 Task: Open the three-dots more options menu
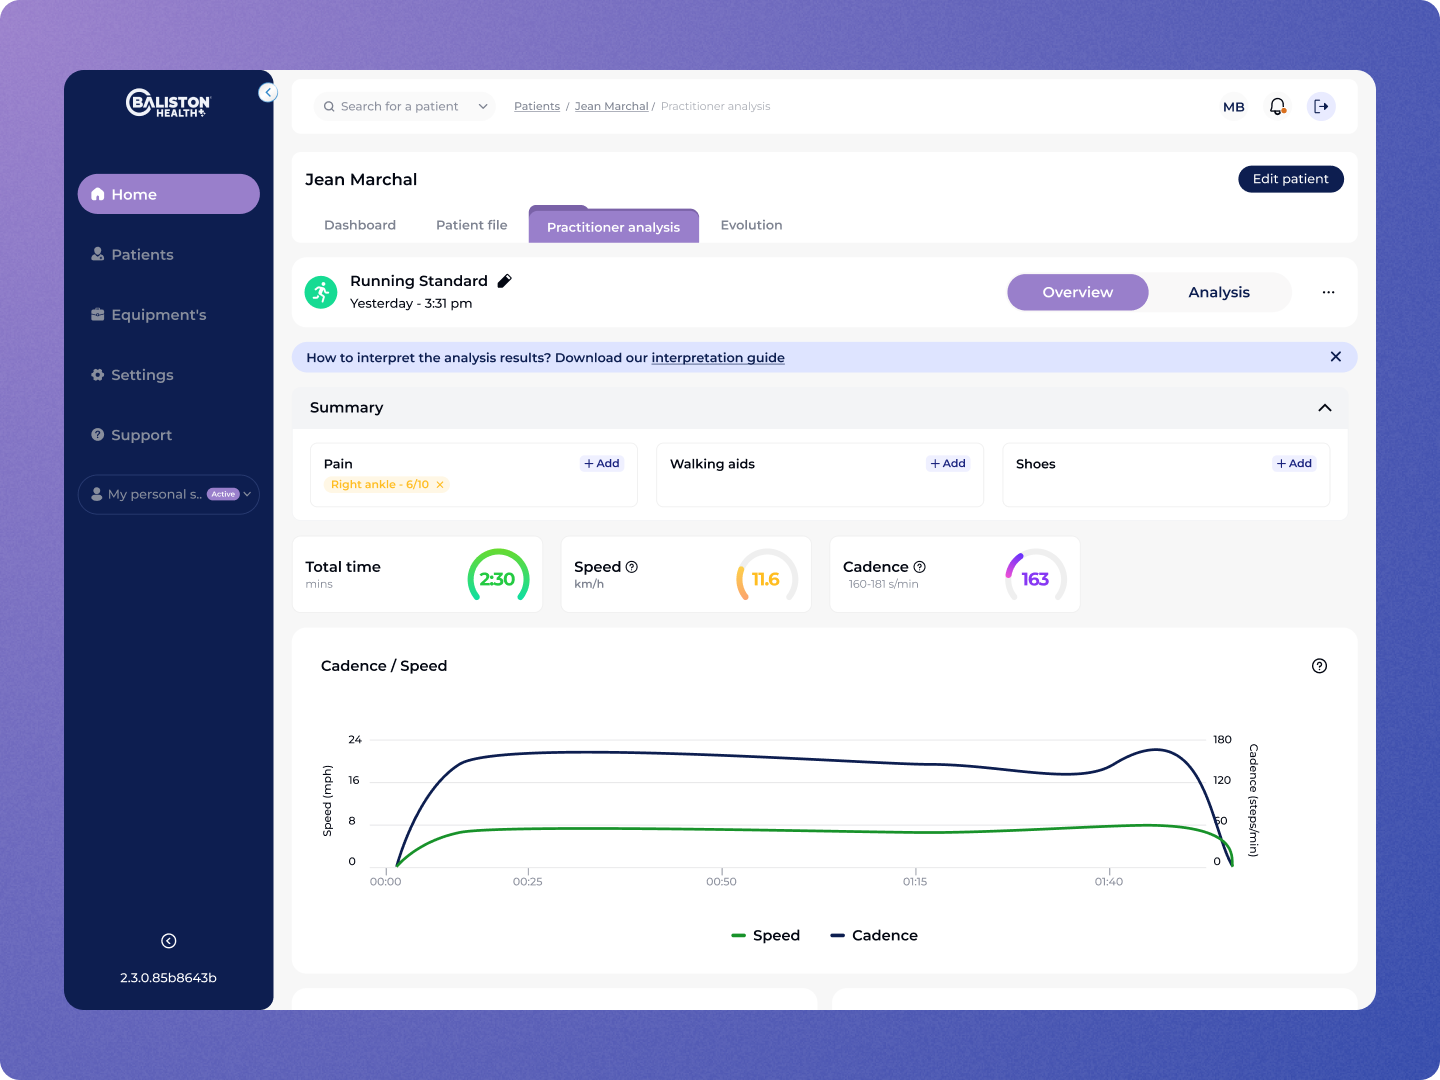pyautogui.click(x=1328, y=292)
